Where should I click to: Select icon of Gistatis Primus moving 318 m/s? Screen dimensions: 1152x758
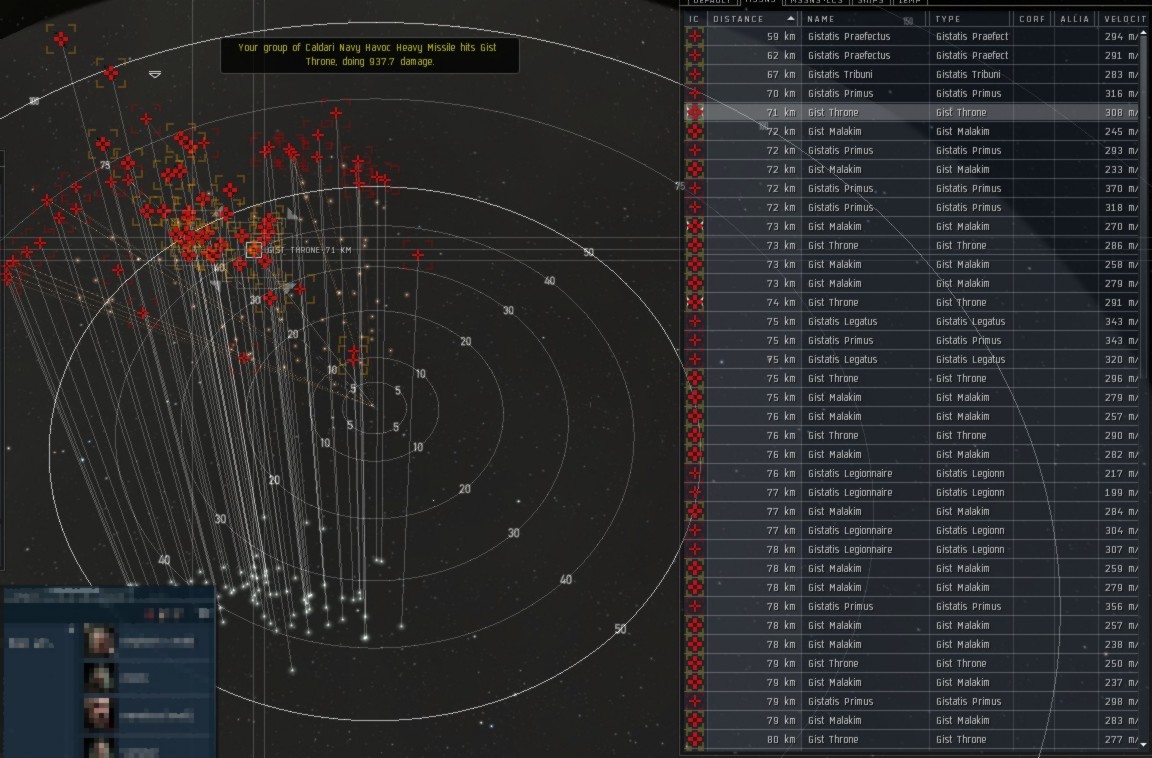(694, 207)
